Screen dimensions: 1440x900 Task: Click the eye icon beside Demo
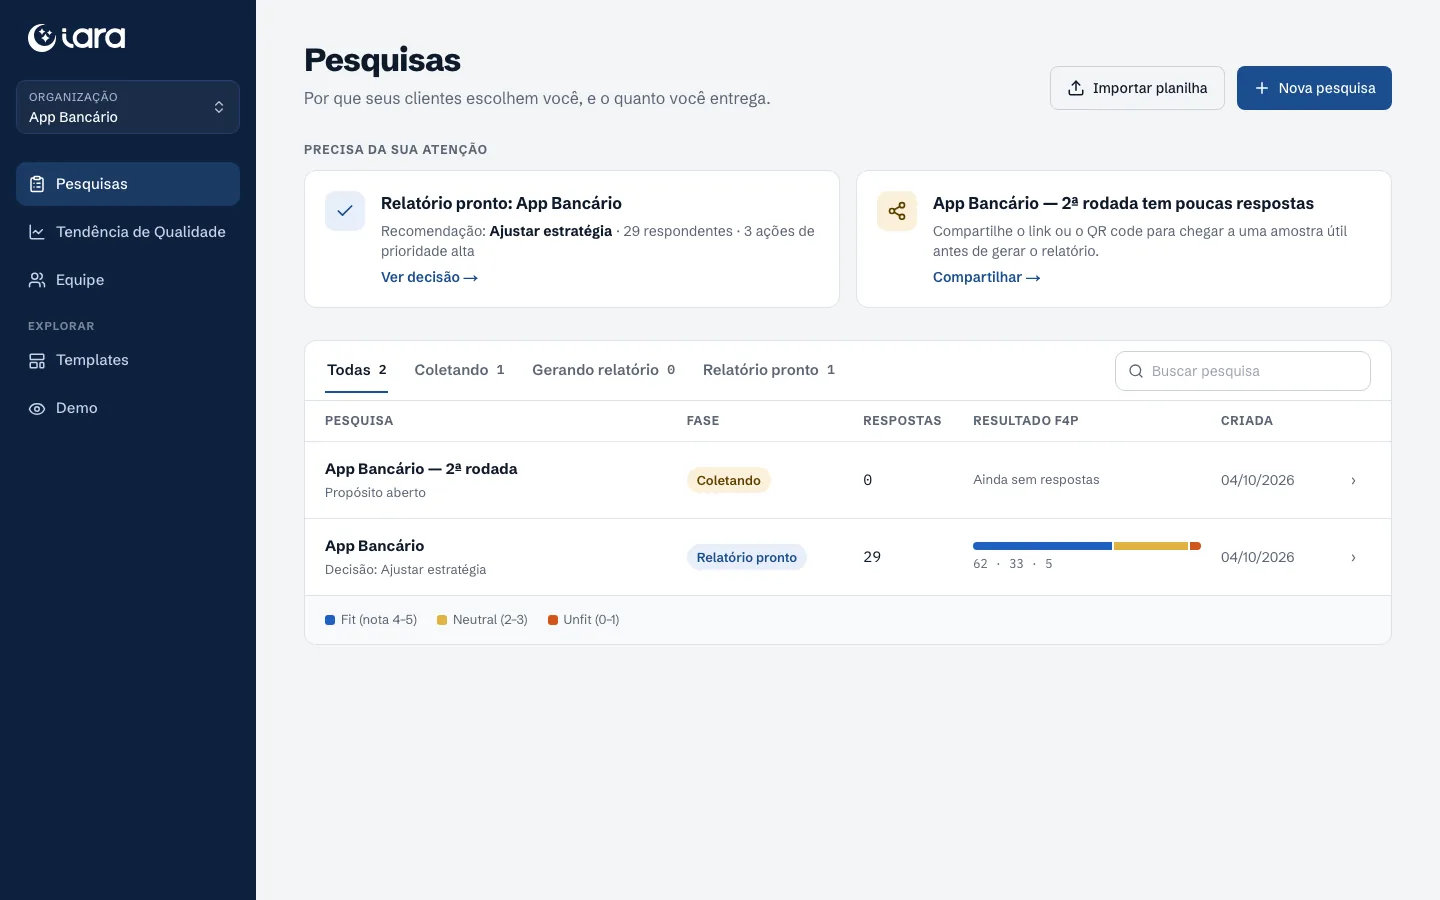click(37, 409)
